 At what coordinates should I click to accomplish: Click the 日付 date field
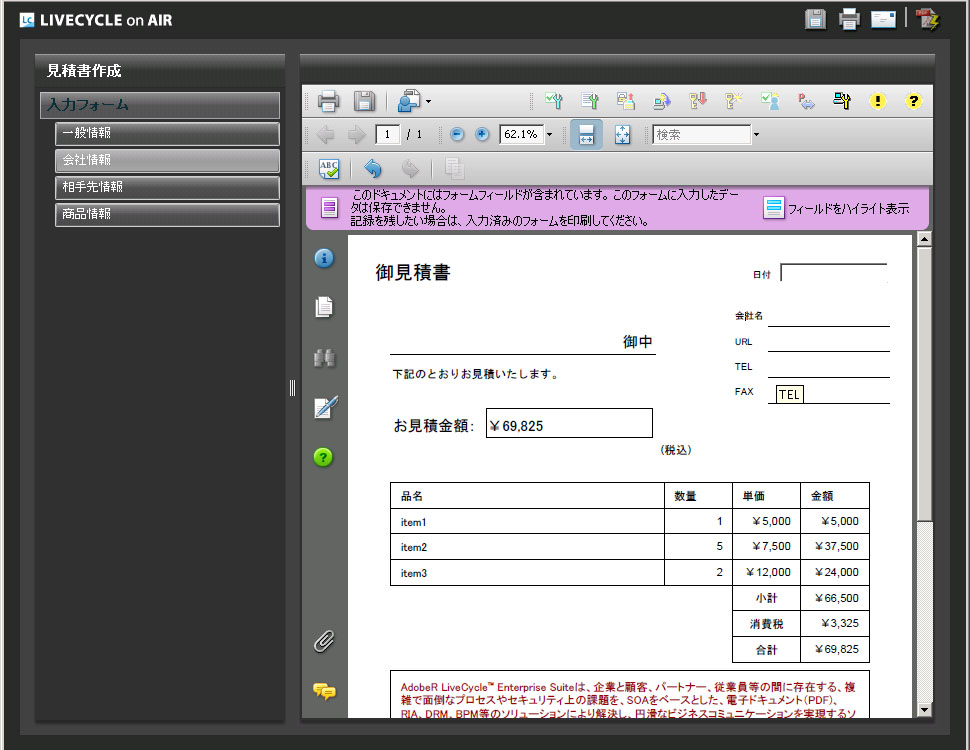coord(834,273)
